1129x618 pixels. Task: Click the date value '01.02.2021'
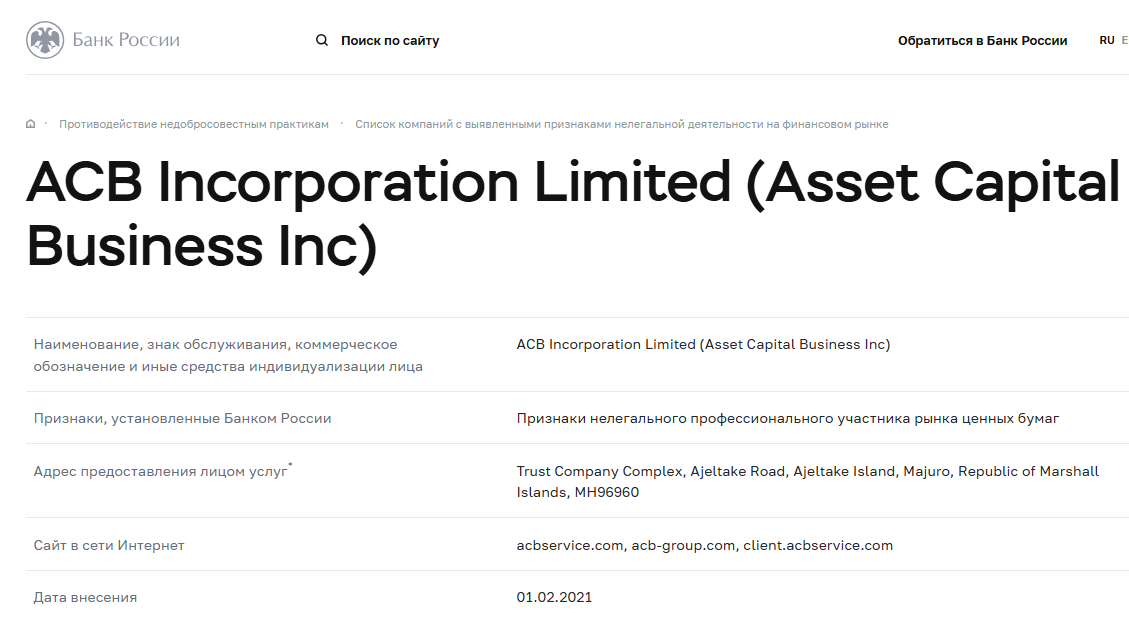click(554, 597)
